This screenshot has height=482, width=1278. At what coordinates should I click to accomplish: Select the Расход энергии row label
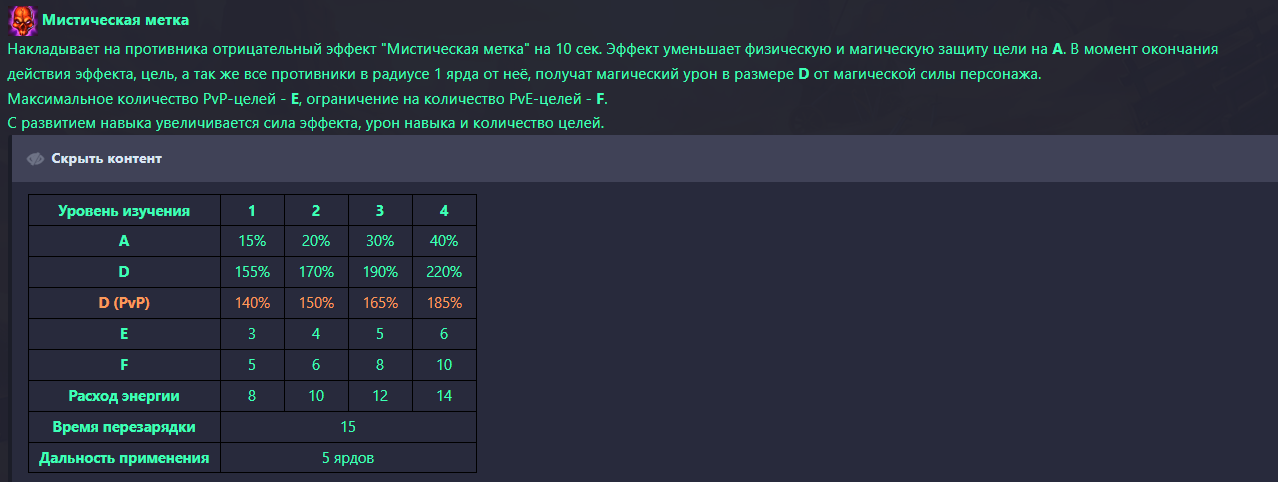124,396
